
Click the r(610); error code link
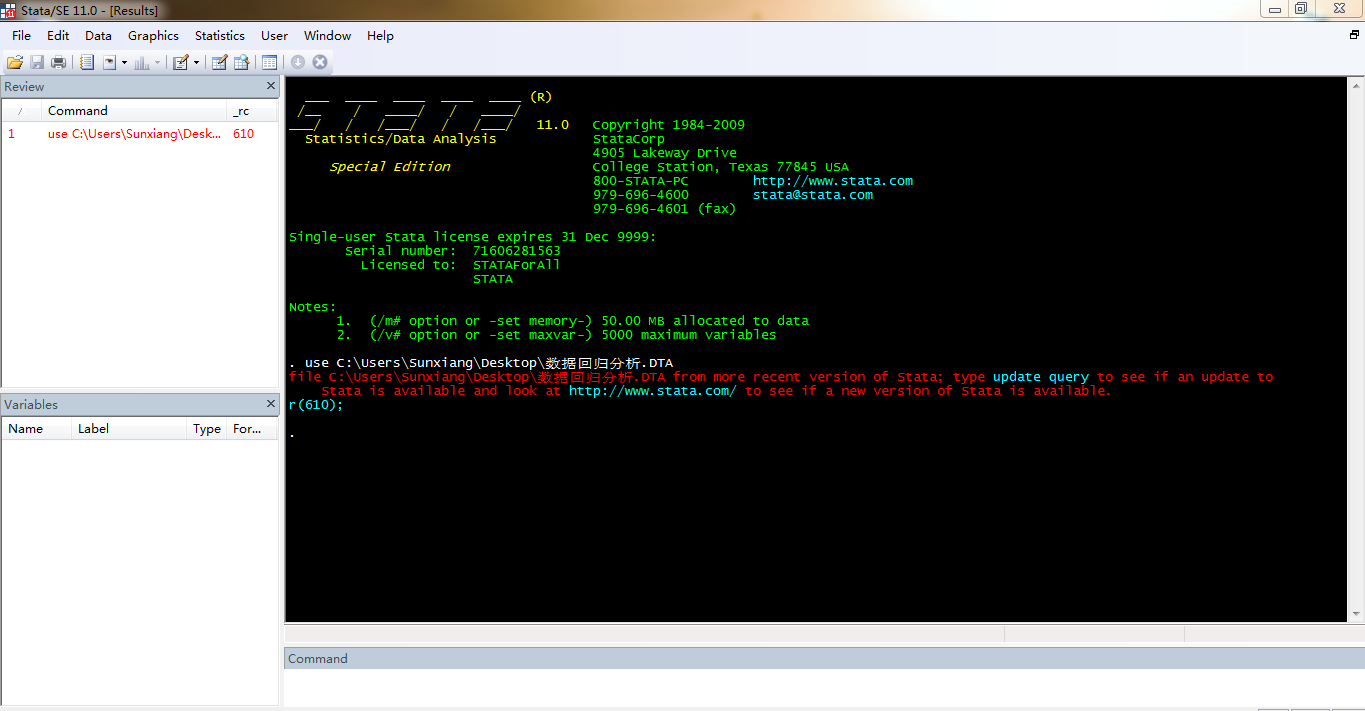[x=316, y=405]
